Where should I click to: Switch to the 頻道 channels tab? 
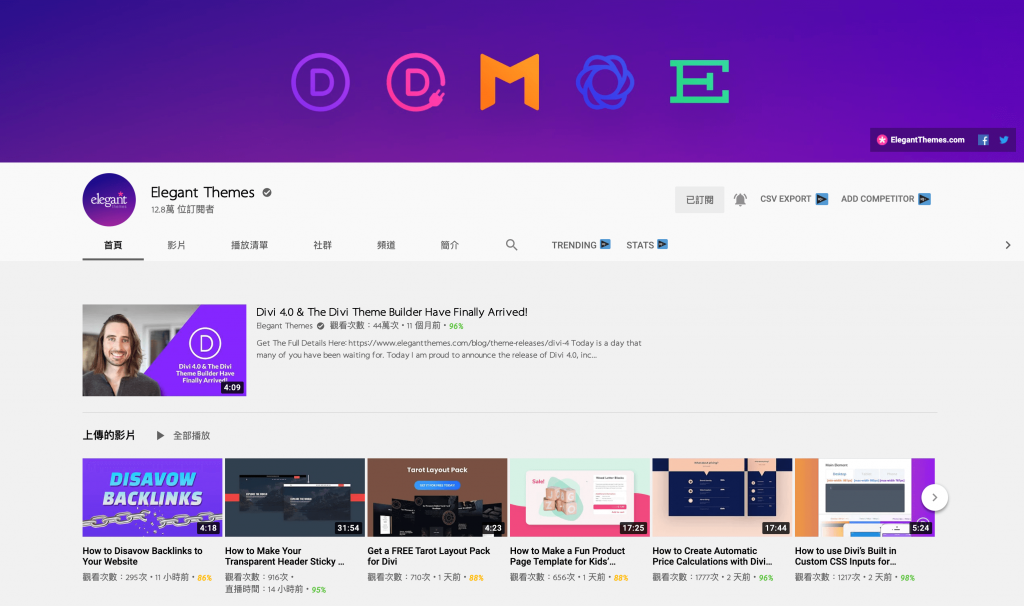[x=386, y=245]
